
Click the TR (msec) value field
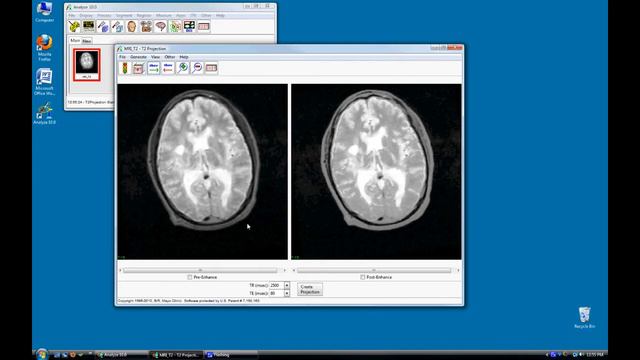coord(277,285)
